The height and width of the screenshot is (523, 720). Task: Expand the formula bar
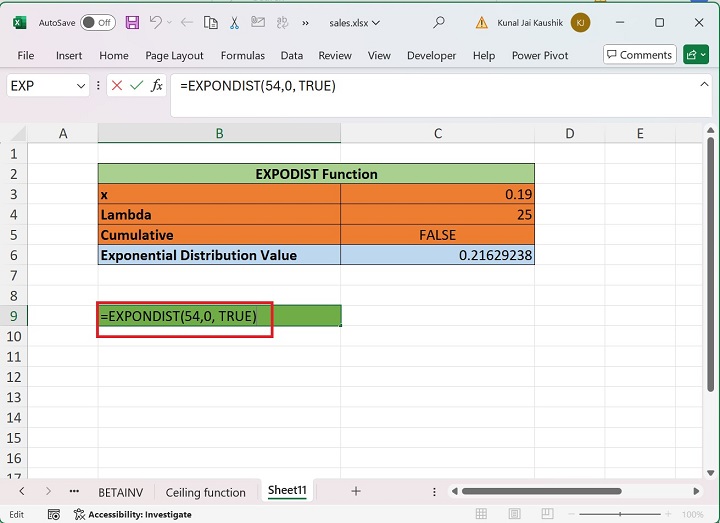tap(705, 85)
